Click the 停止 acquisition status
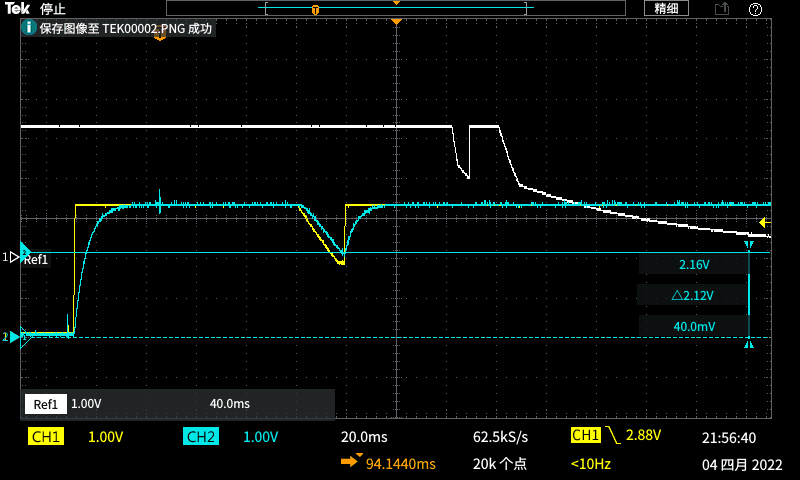The height and width of the screenshot is (480, 800). pyautogui.click(x=53, y=9)
